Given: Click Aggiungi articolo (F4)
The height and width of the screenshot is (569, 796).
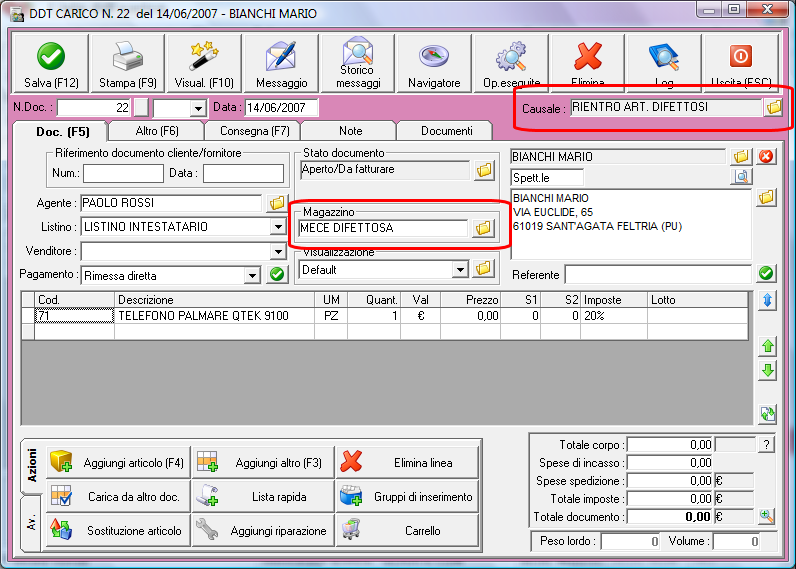Looking at the screenshot, I should [x=118, y=462].
